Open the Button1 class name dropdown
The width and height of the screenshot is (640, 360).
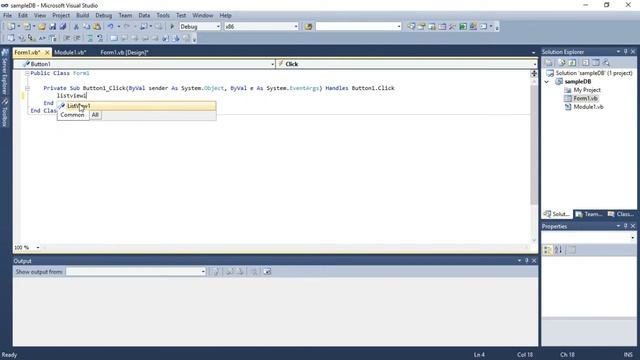click(272, 64)
